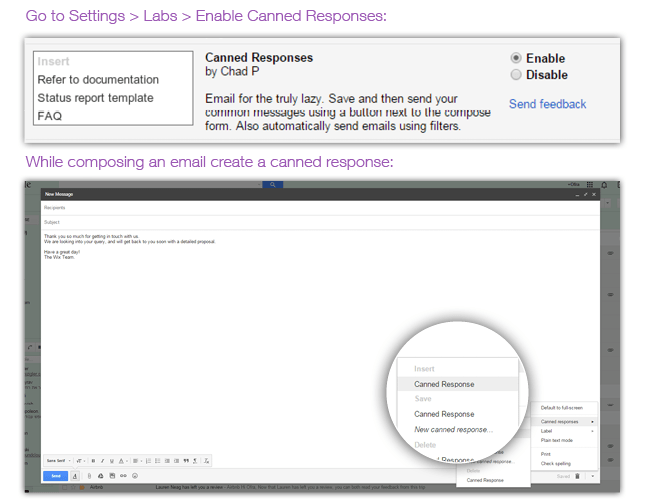Increase the indent
This screenshot has width=650, height=500.
[x=177, y=461]
